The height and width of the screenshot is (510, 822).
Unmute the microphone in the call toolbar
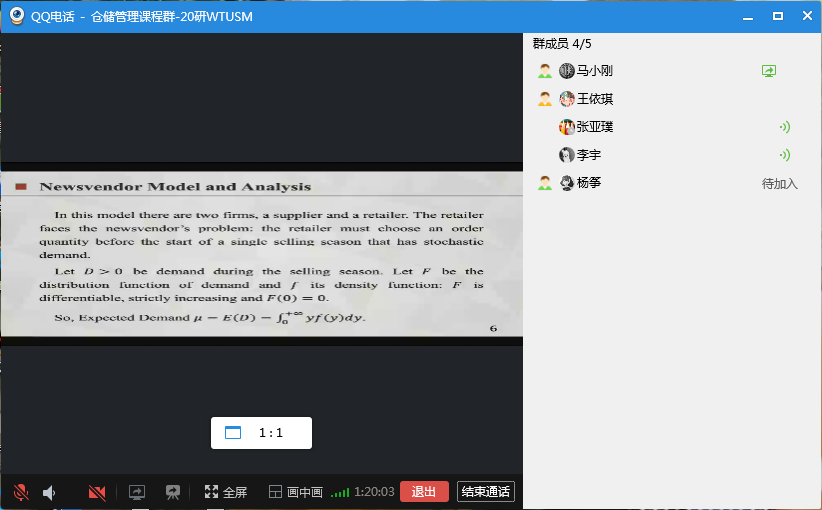point(20,492)
